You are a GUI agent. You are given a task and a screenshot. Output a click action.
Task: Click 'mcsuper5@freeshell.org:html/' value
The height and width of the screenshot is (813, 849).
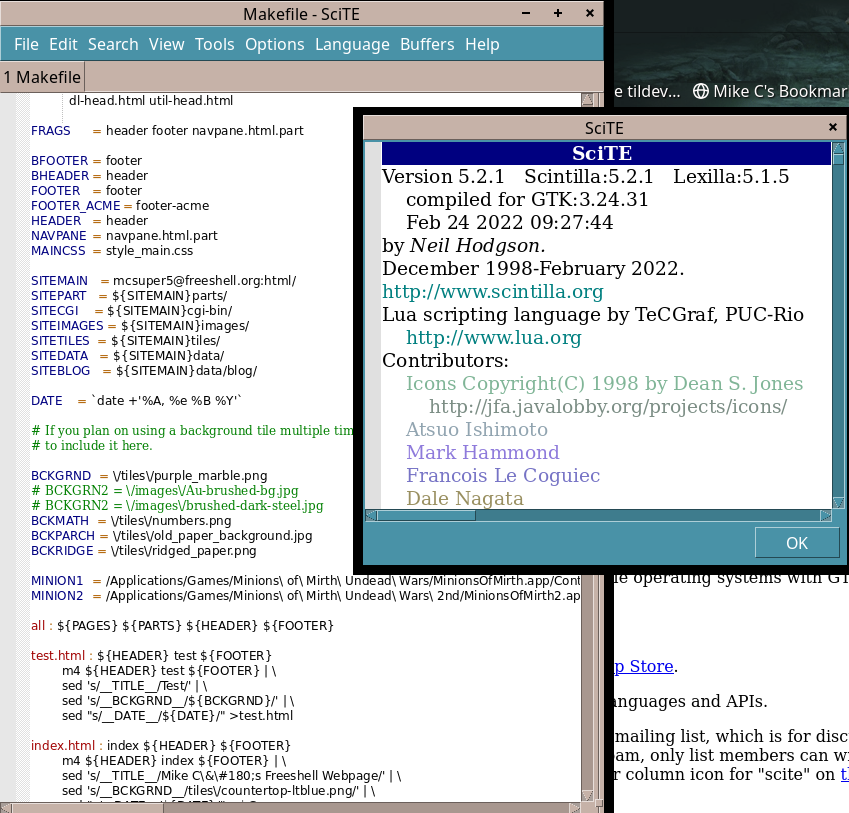pyautogui.click(x=204, y=280)
